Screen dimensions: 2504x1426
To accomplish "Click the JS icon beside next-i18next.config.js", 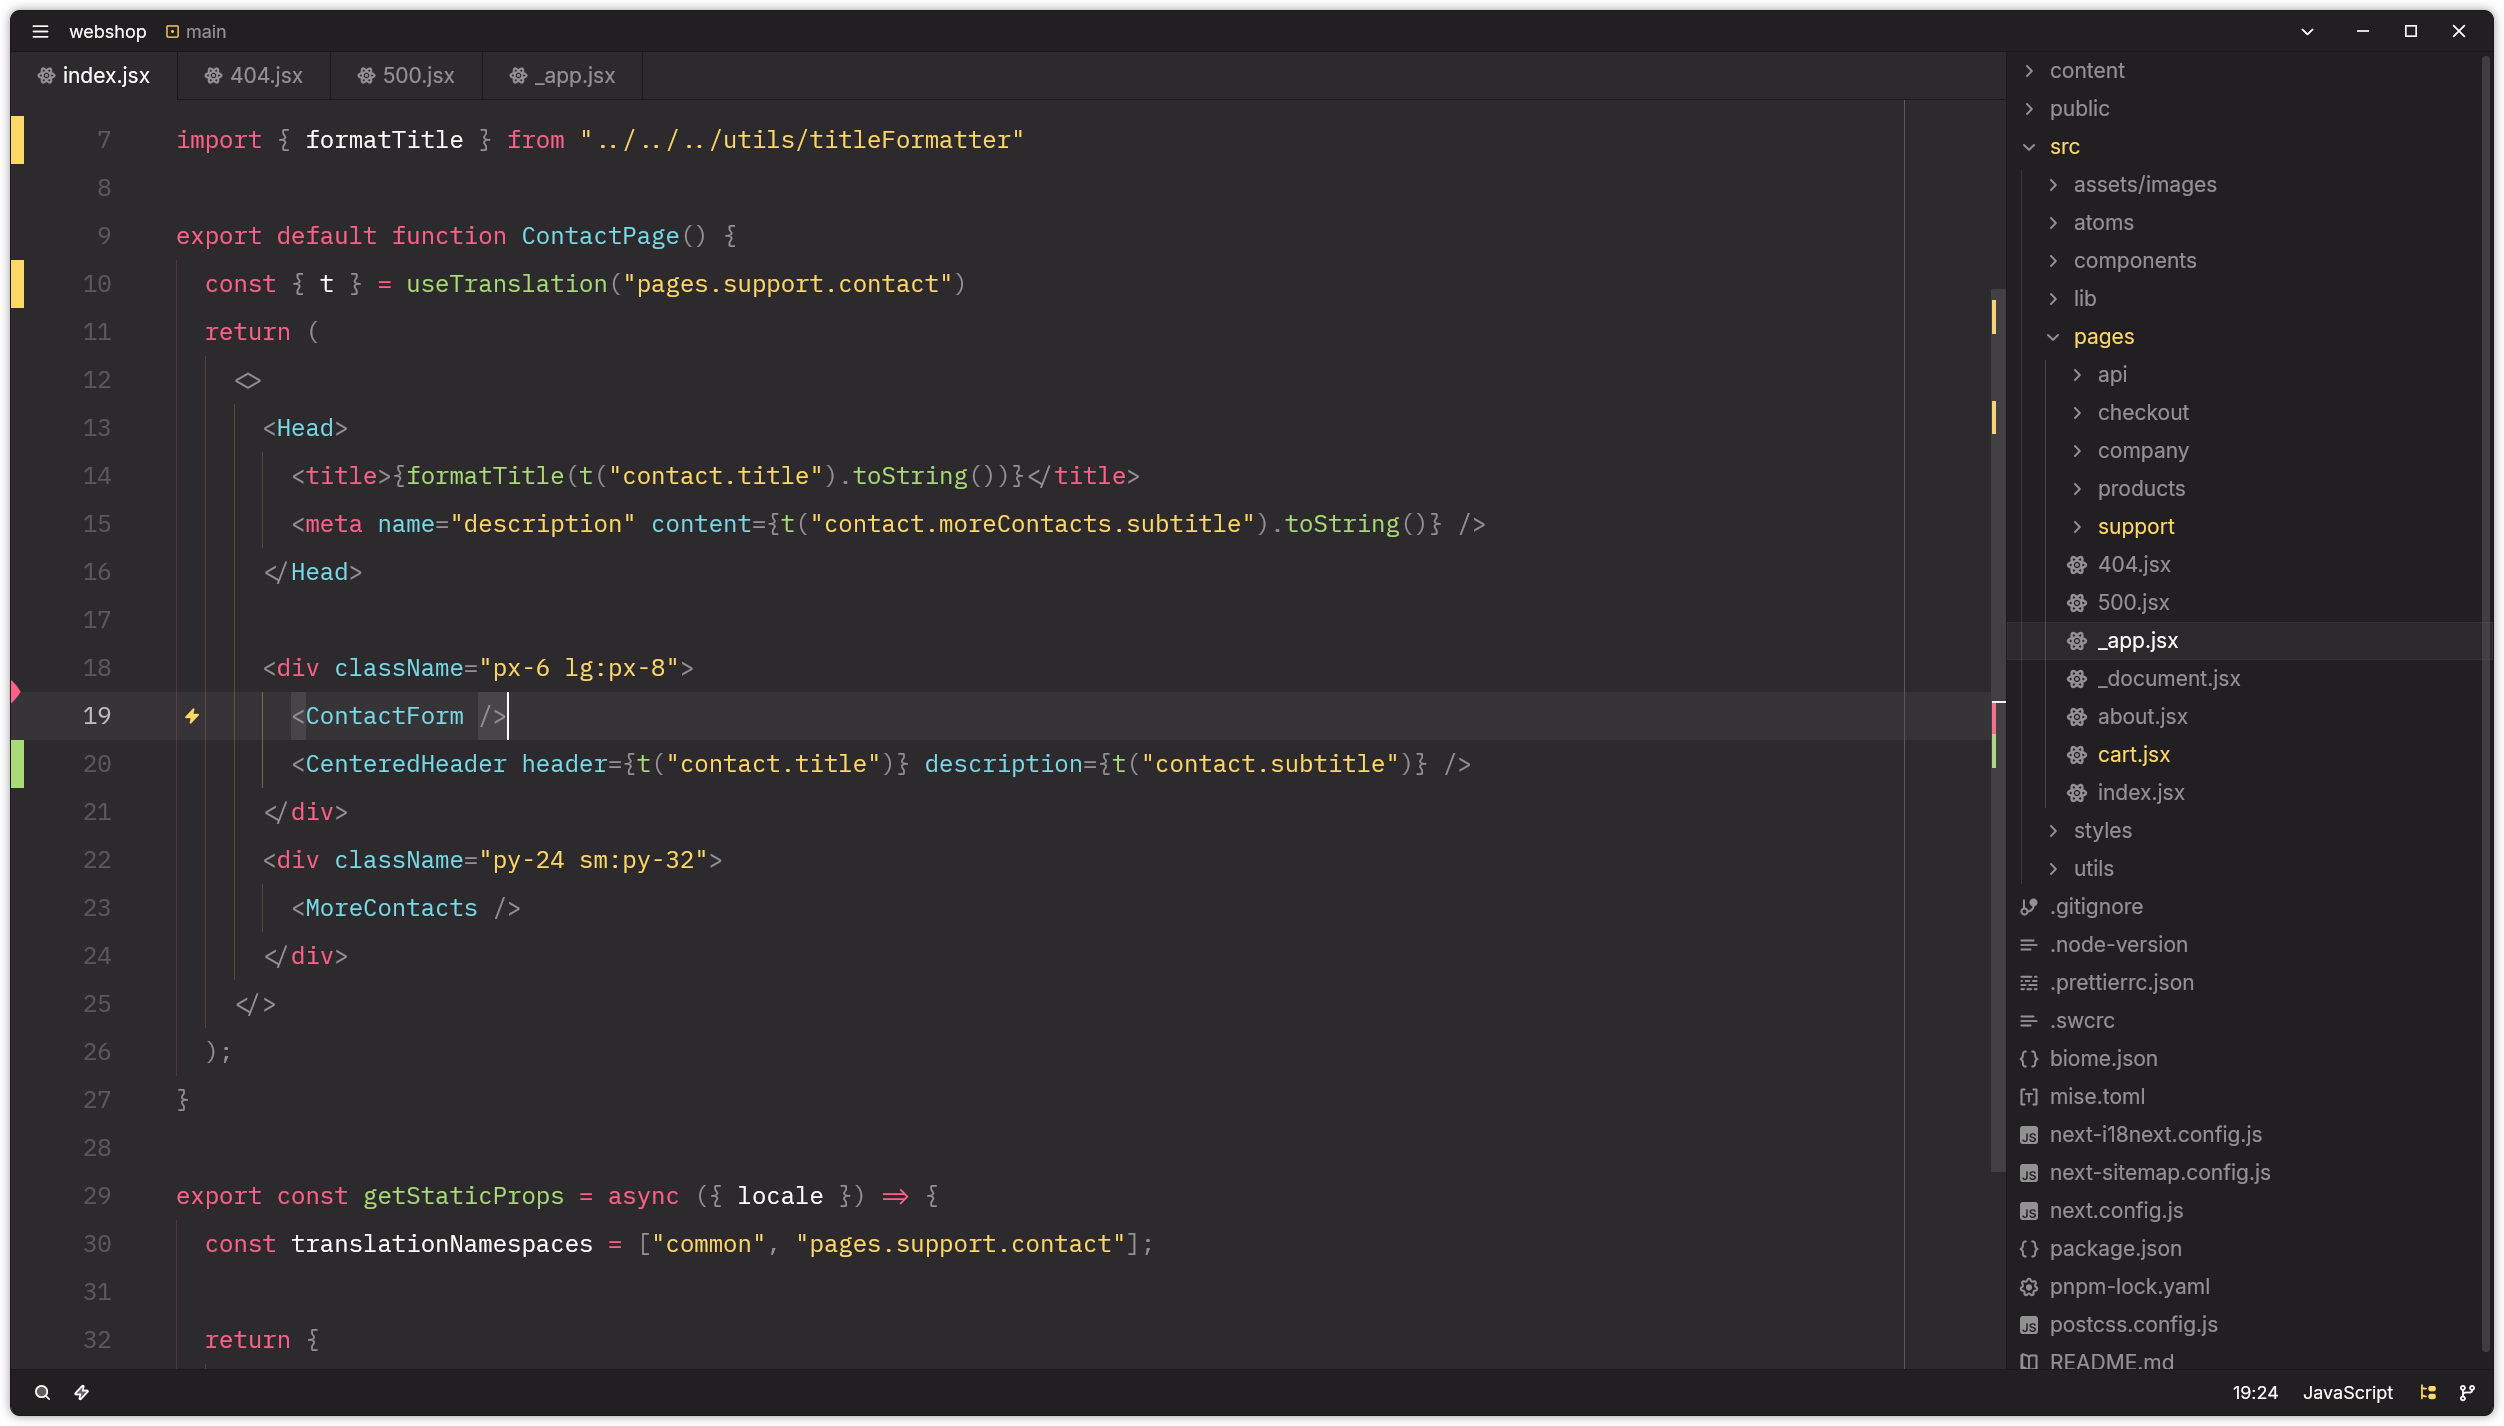I will tap(2029, 1135).
